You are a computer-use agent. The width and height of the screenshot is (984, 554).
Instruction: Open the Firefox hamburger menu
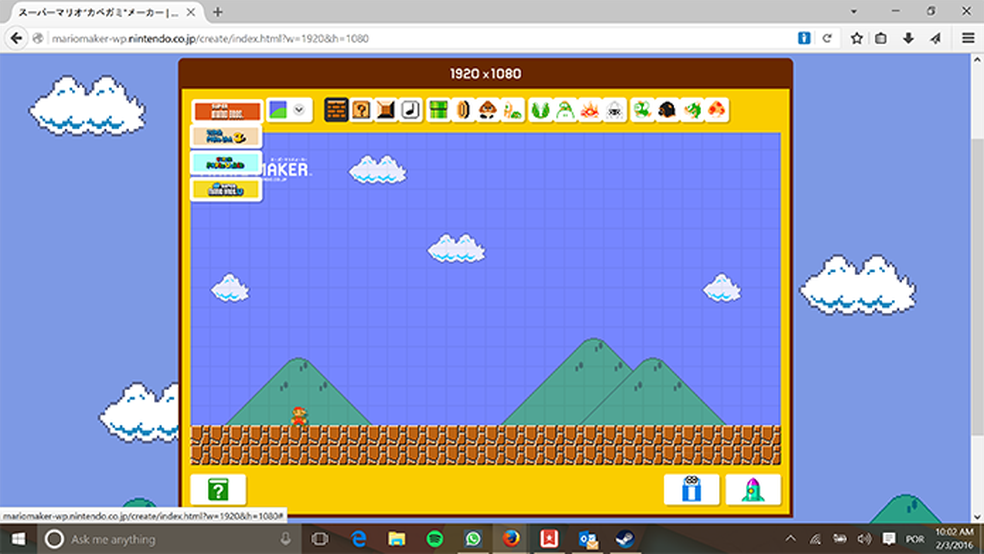[x=968, y=38]
